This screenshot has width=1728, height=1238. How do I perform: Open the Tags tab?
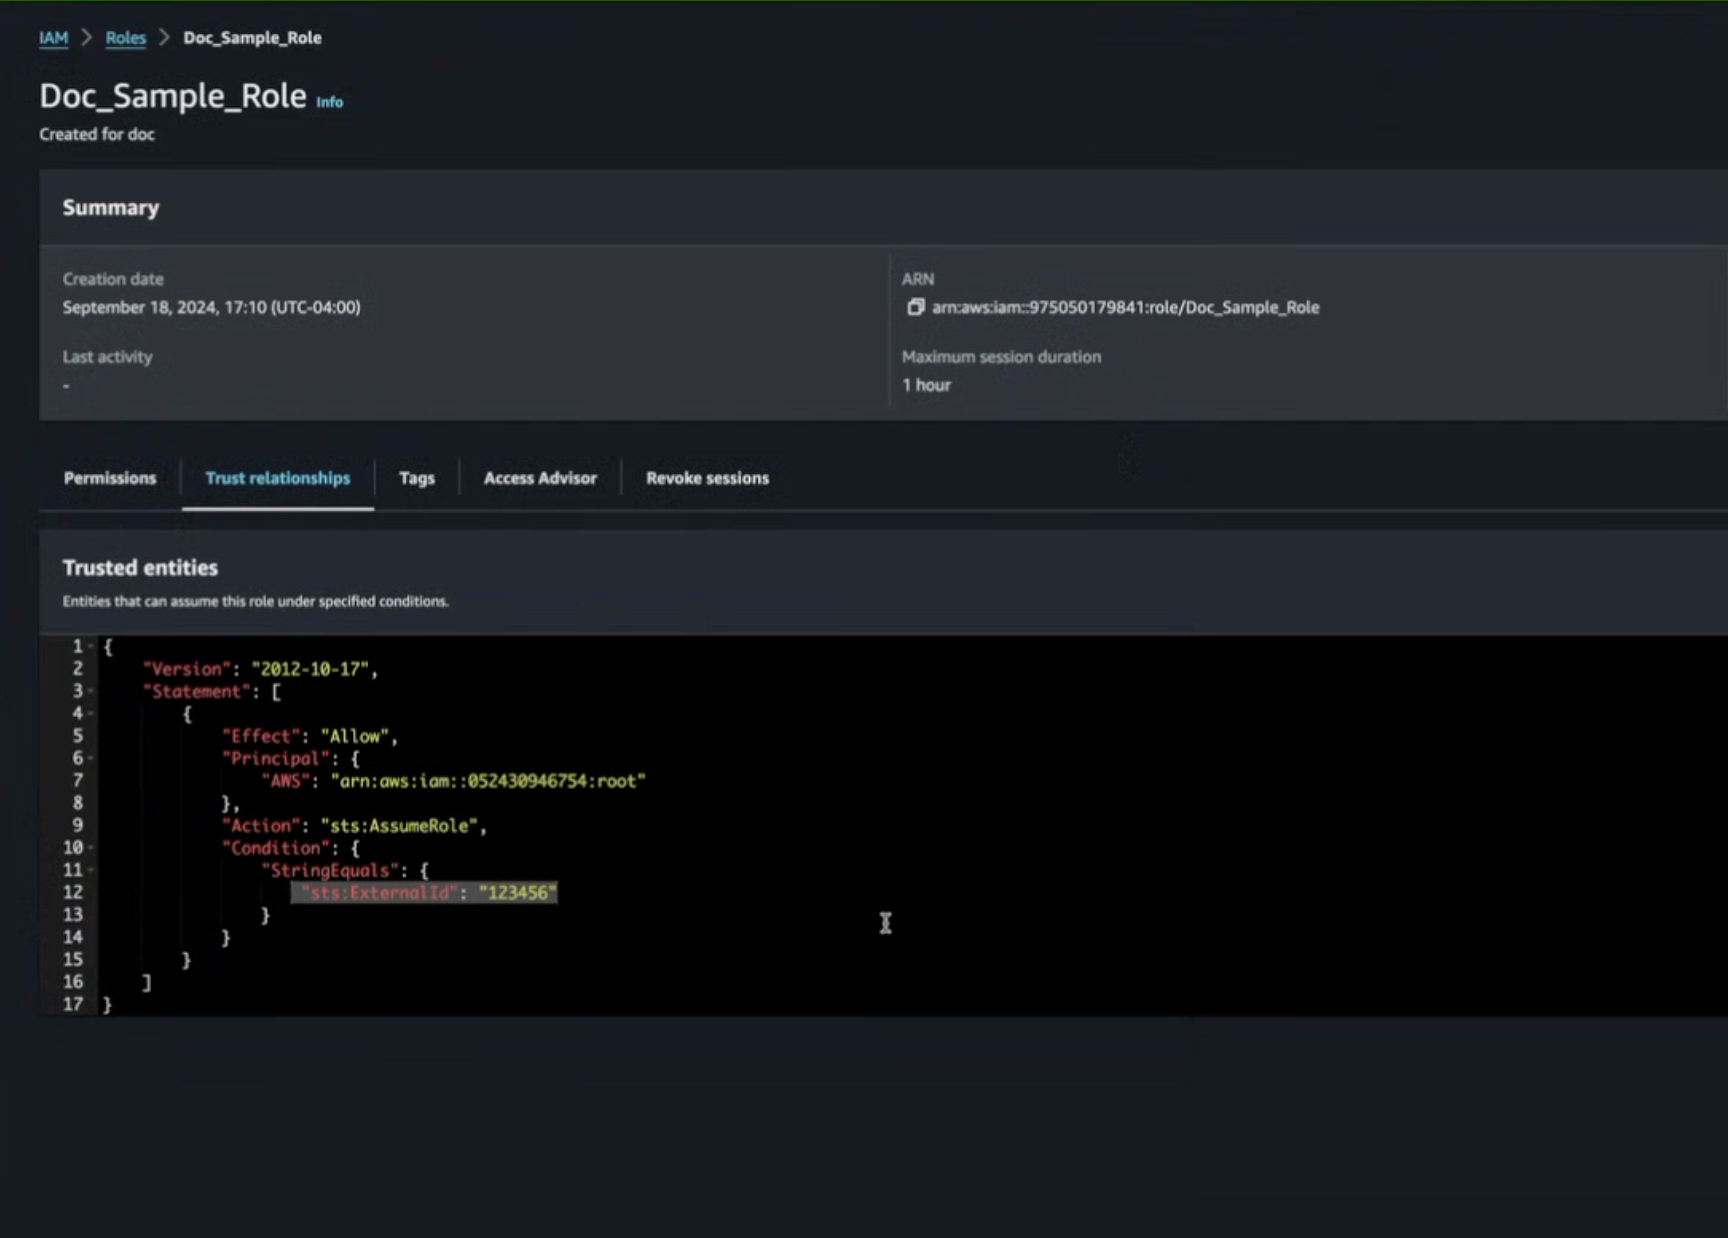[x=417, y=478]
